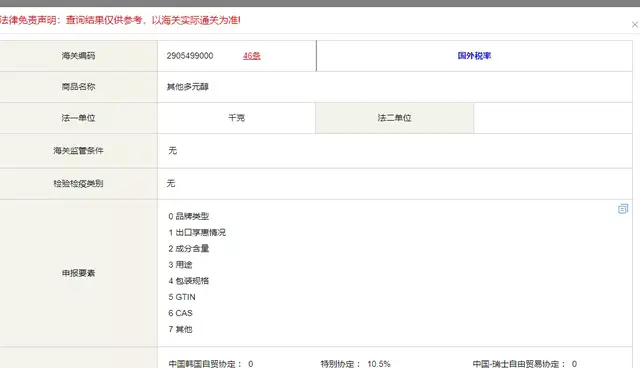Screen dimensions: 640x368
Task: Click the copy icon beside 申报要素
Action: click(x=623, y=209)
